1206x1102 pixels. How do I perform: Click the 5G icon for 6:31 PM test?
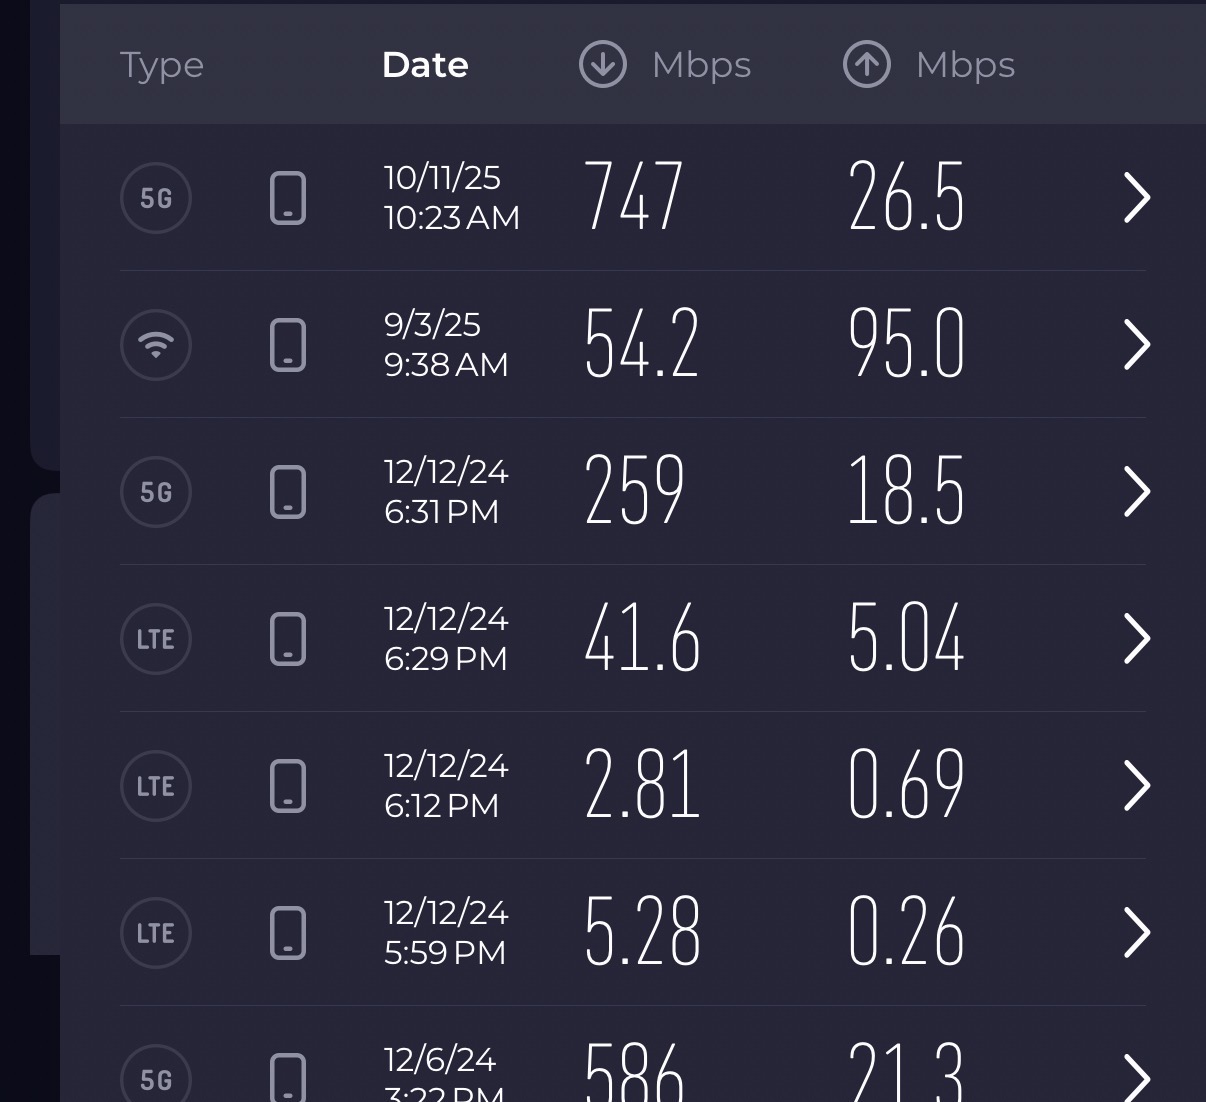[156, 492]
